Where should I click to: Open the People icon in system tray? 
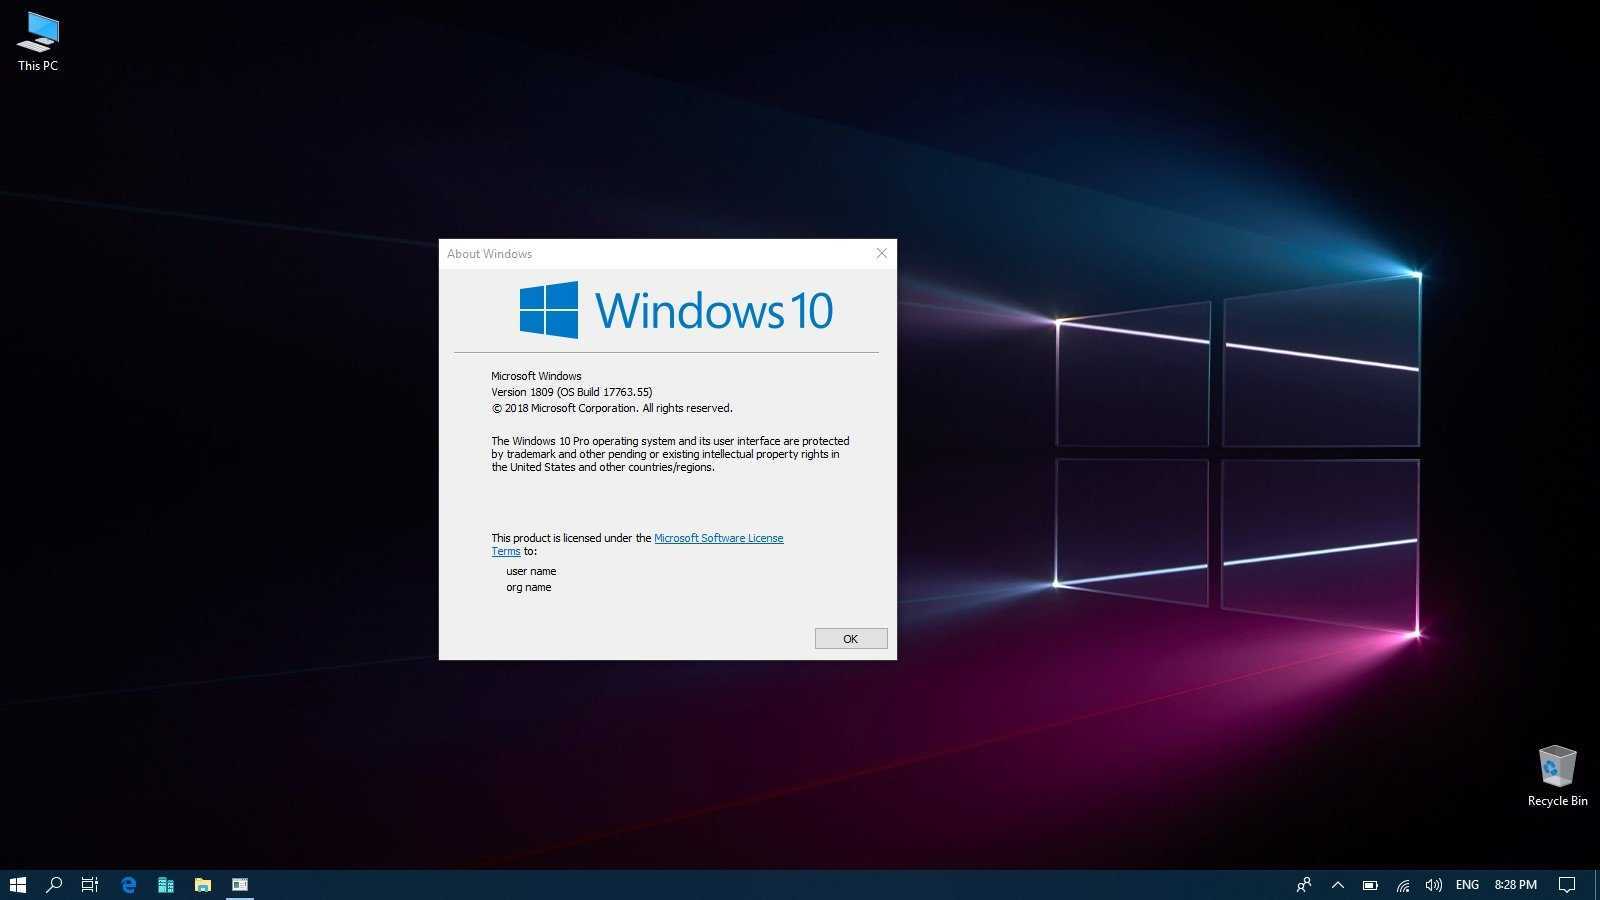[x=1304, y=885]
